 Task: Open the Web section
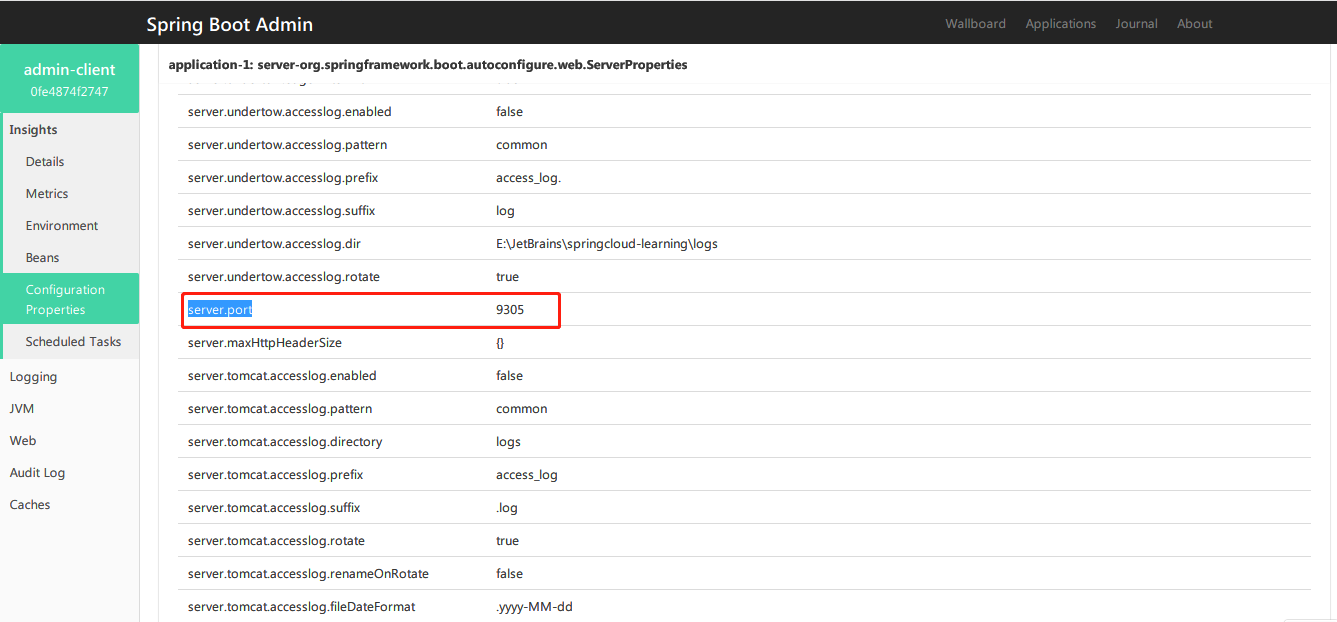click(23, 441)
